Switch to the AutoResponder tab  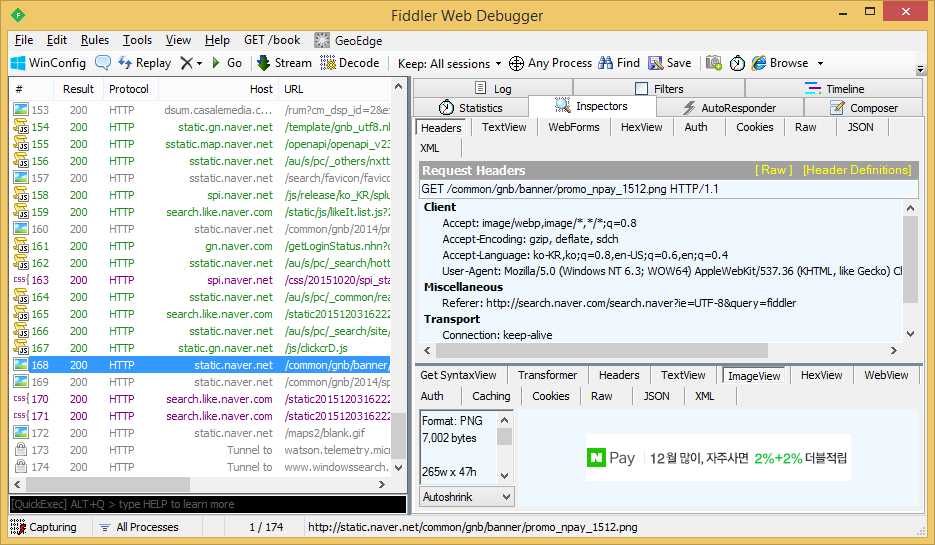(730, 108)
